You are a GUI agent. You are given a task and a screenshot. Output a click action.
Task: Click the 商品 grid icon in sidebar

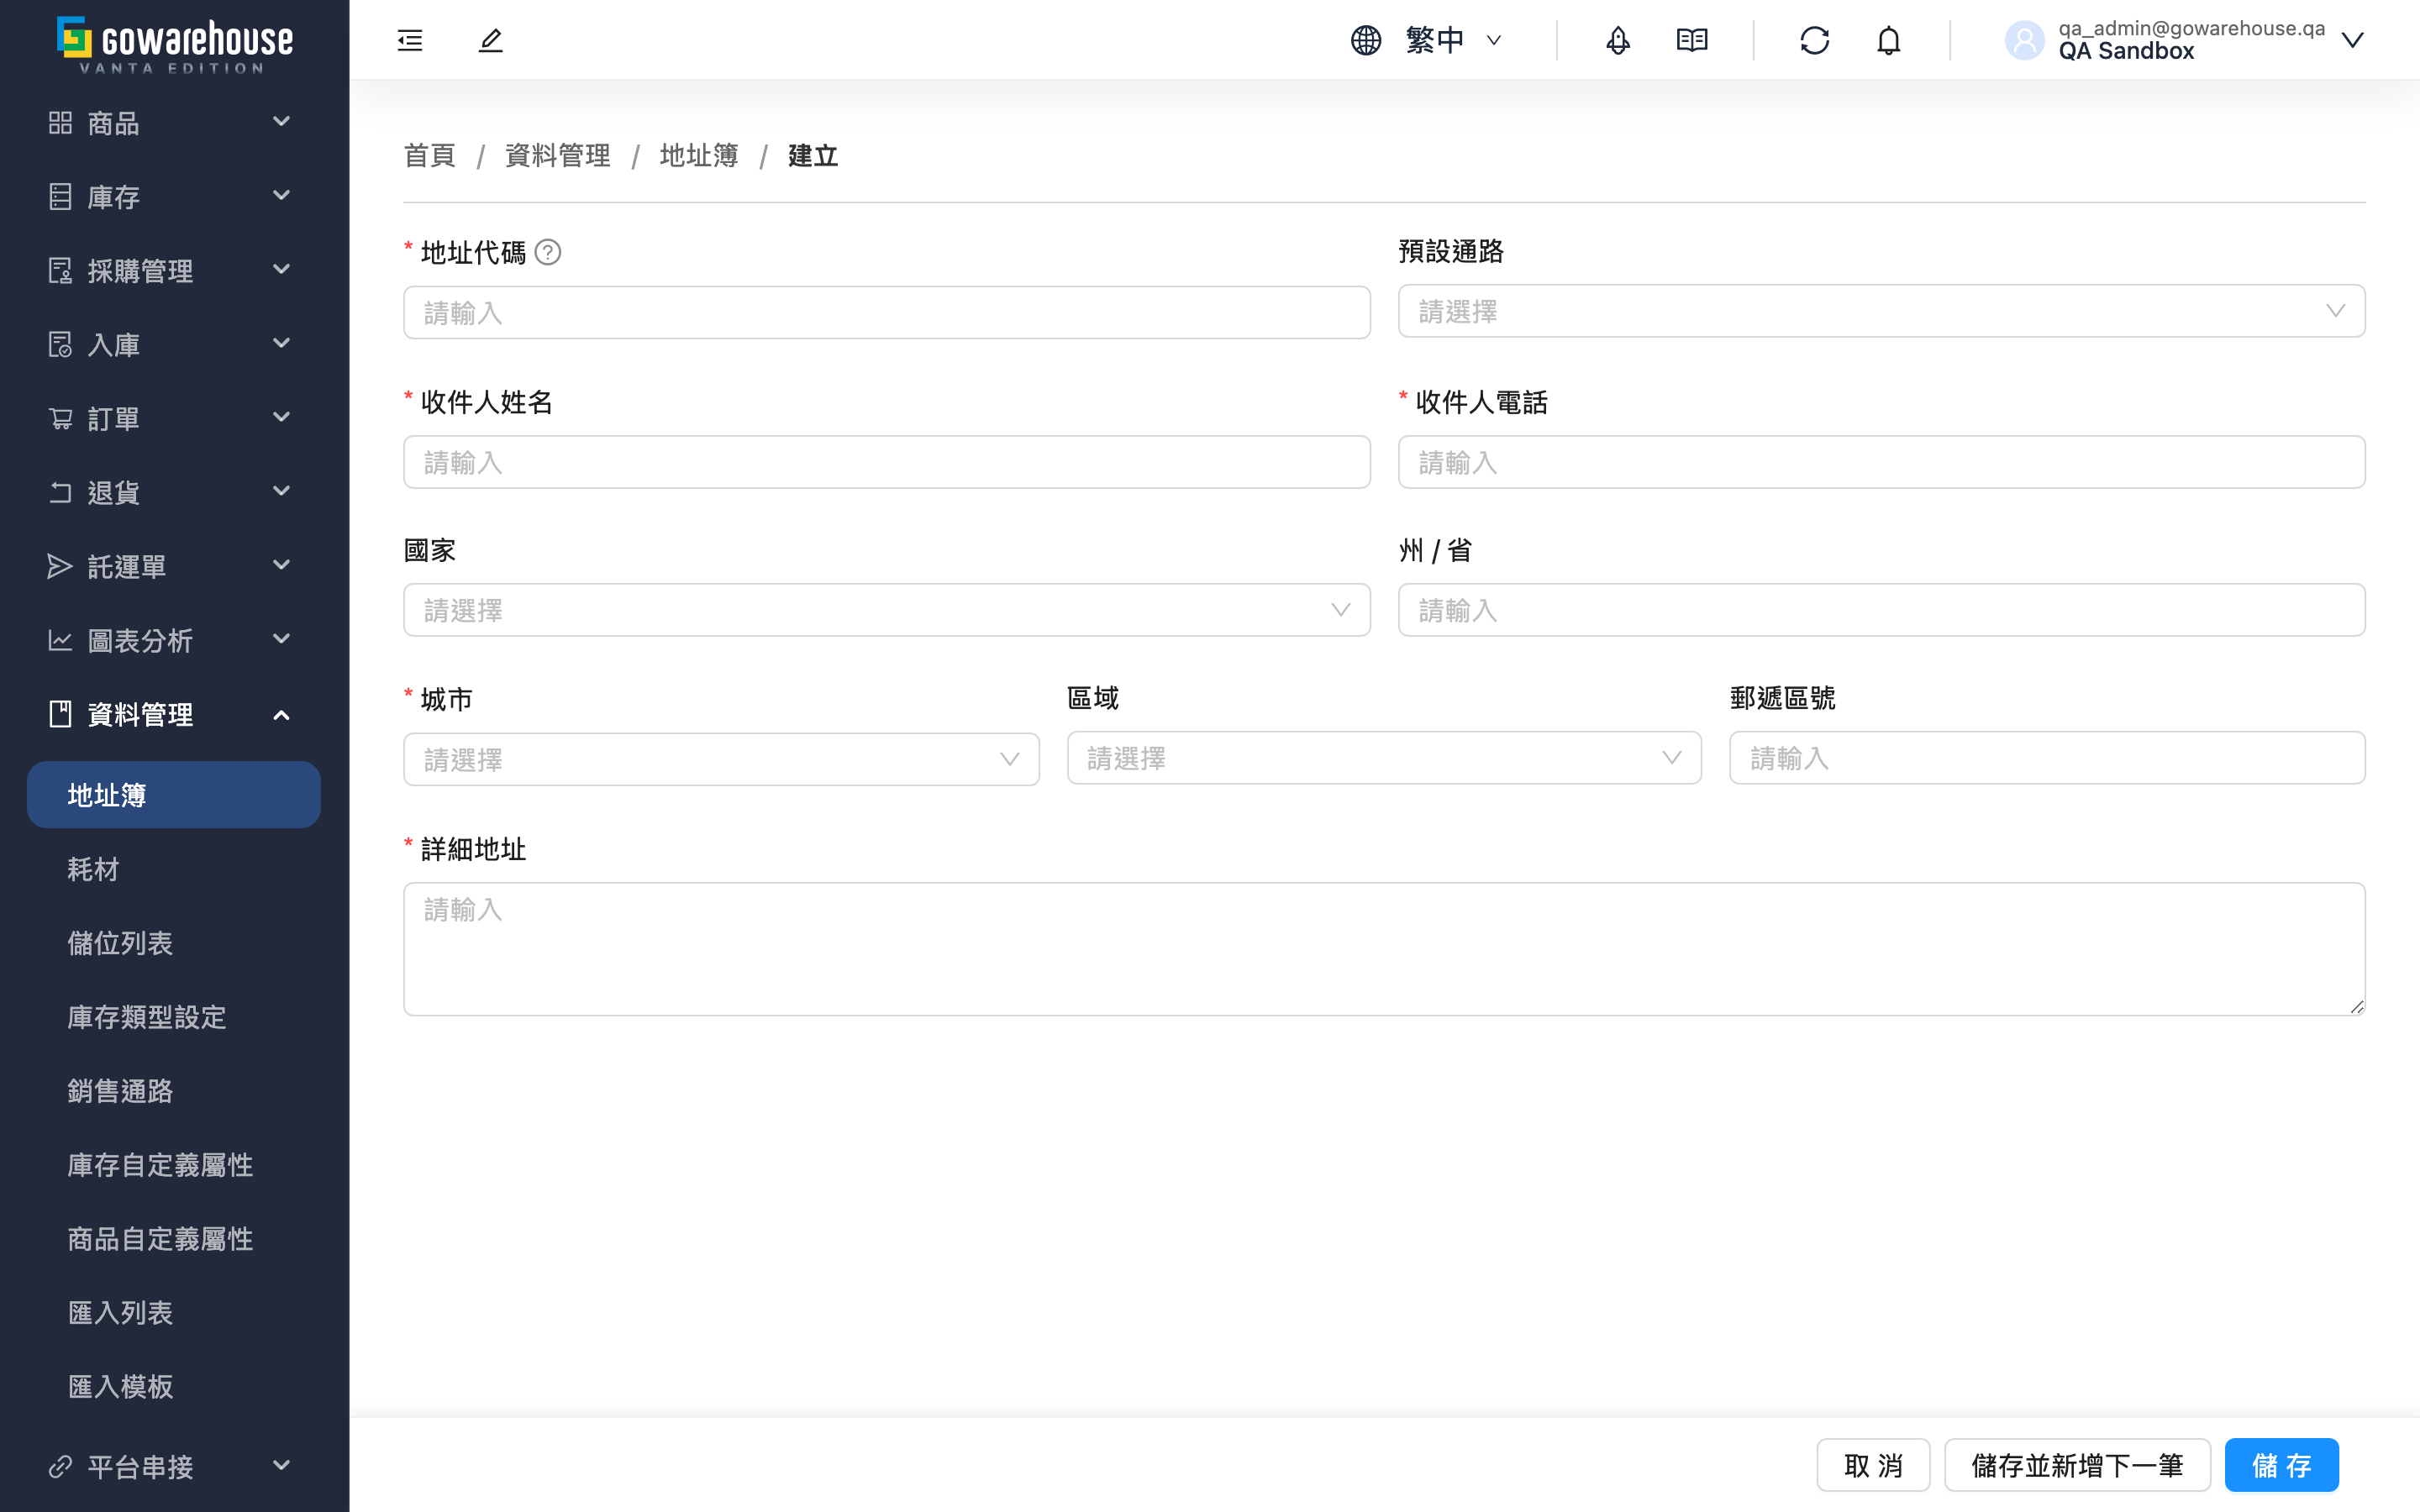pos(60,122)
